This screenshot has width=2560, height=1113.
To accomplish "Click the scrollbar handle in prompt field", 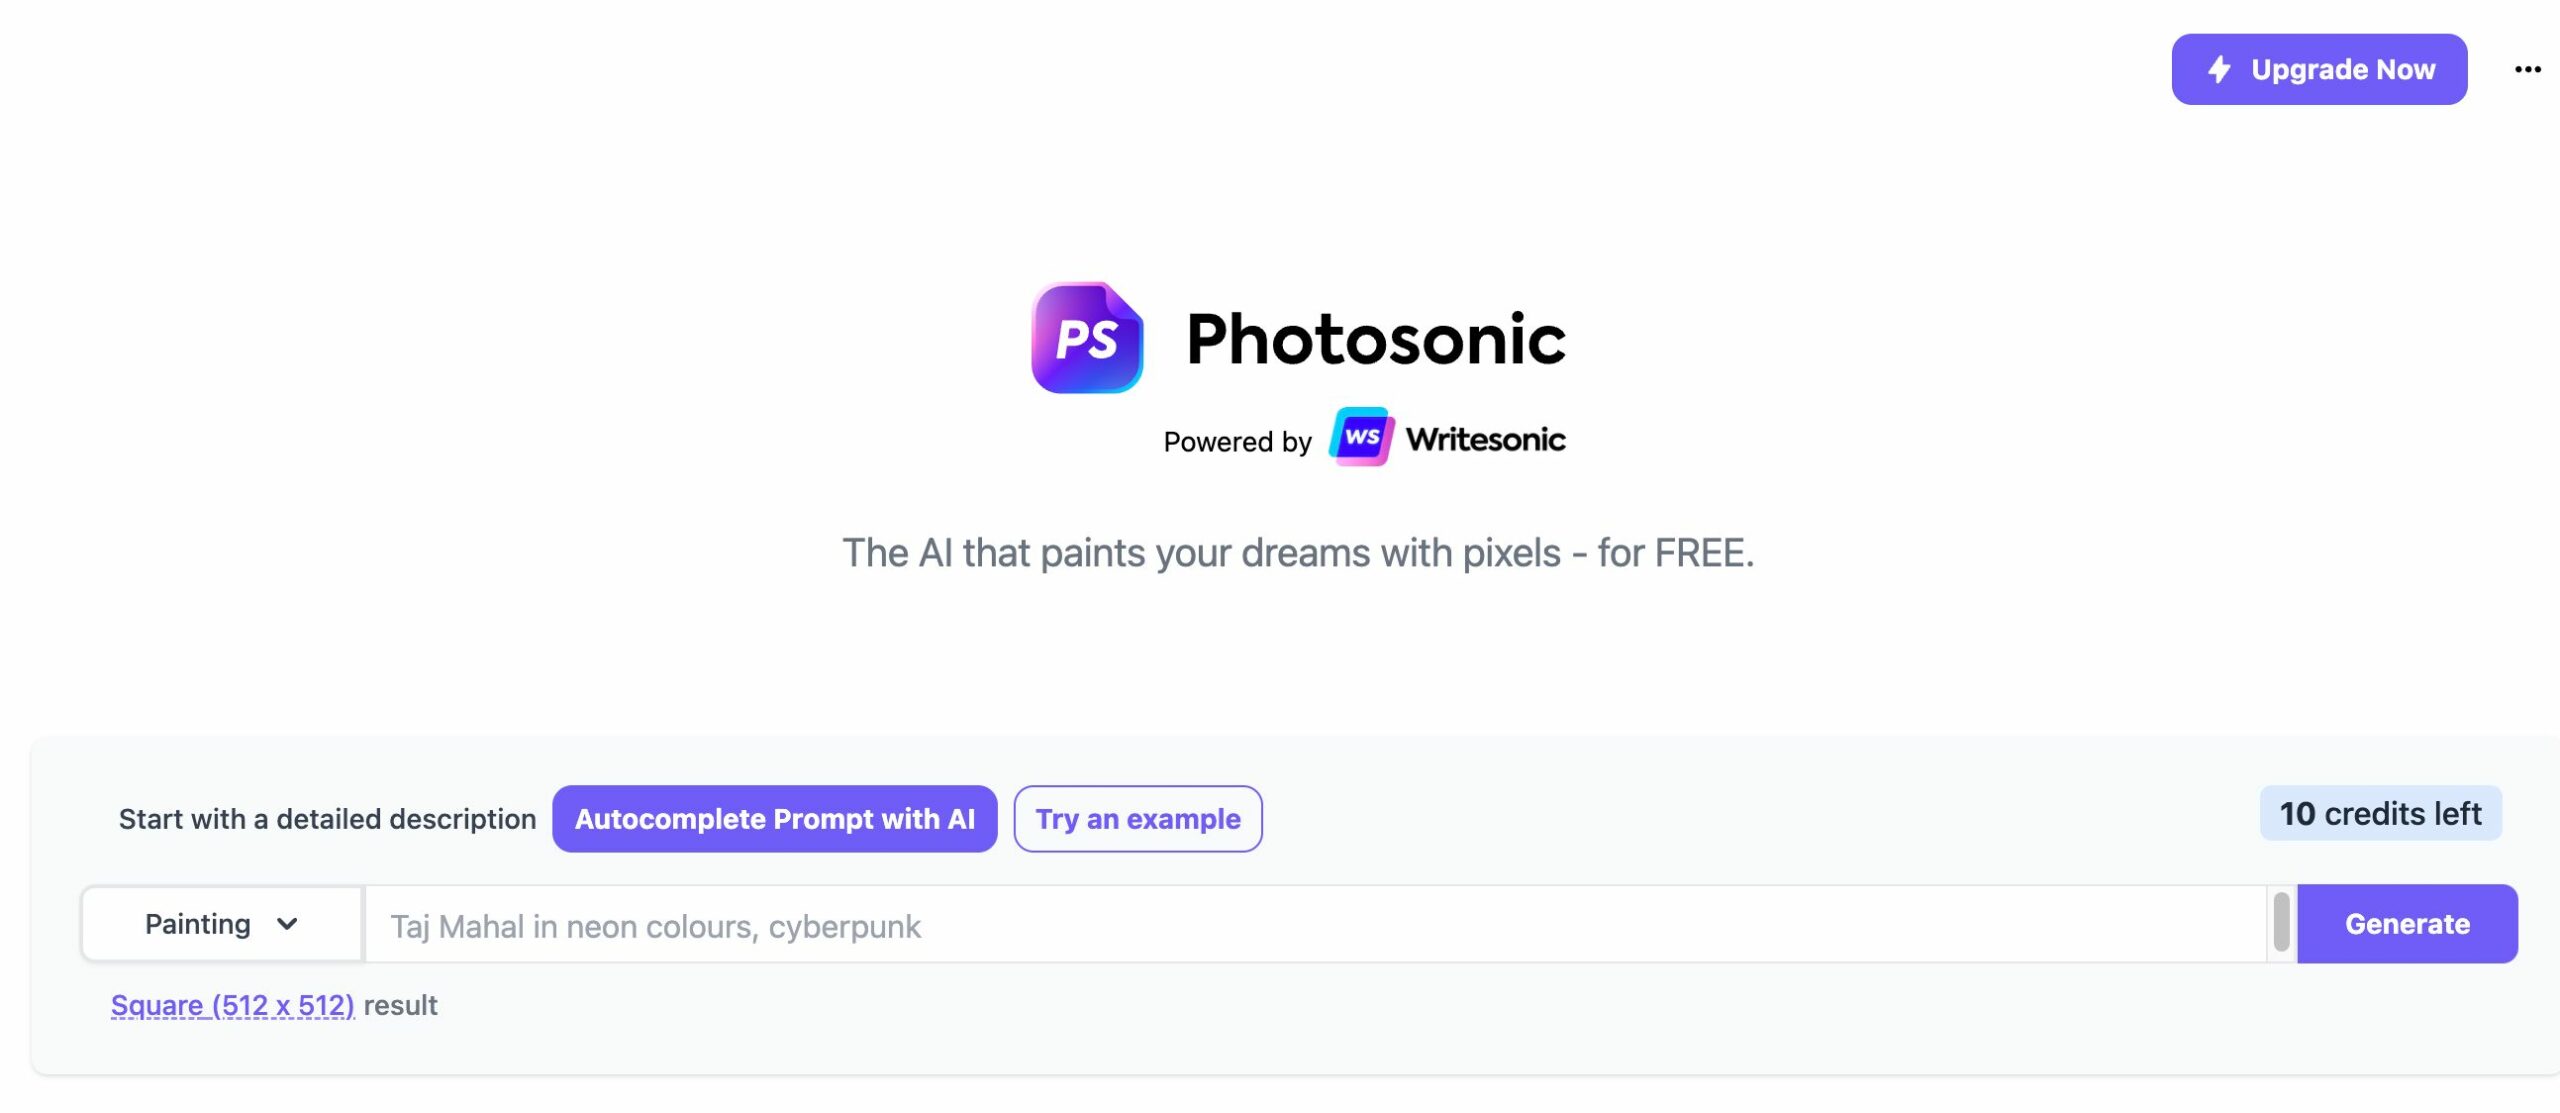I will [x=2281, y=921].
